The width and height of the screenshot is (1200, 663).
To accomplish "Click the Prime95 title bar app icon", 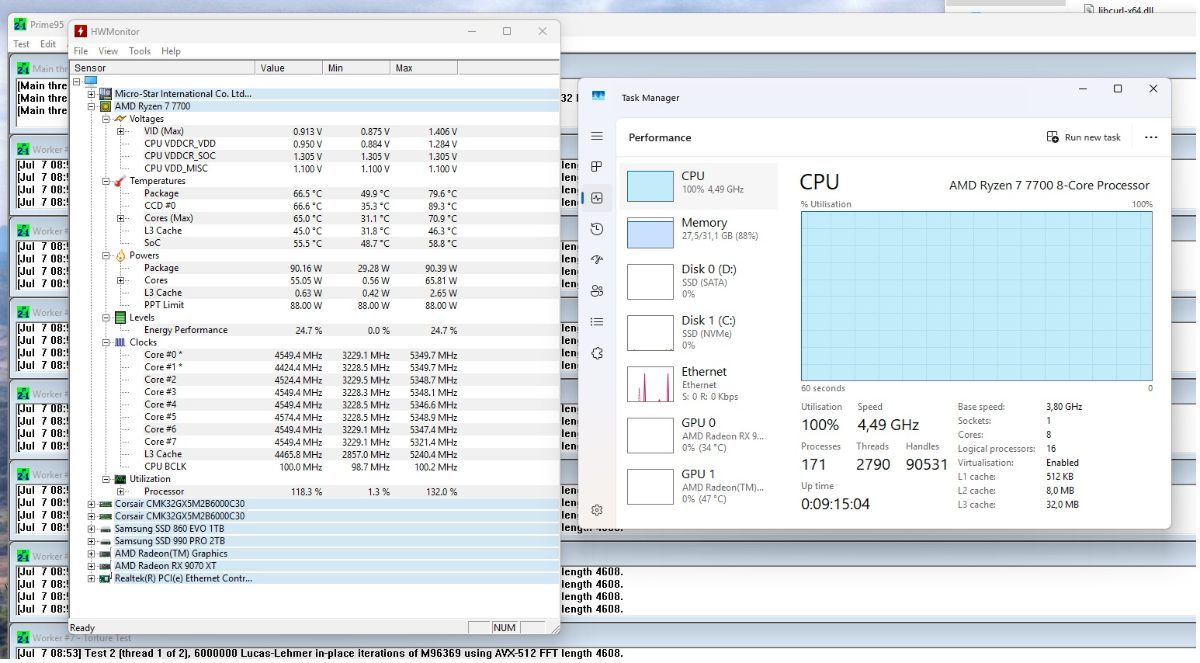I will click(x=20, y=23).
